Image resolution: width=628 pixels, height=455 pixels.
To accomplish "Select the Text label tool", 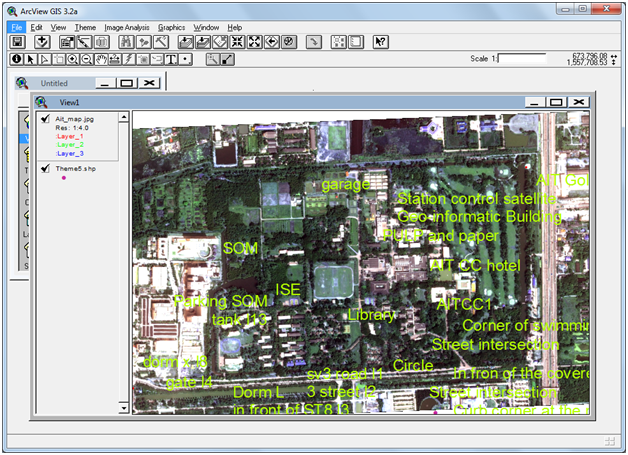I will pyautogui.click(x=172, y=59).
